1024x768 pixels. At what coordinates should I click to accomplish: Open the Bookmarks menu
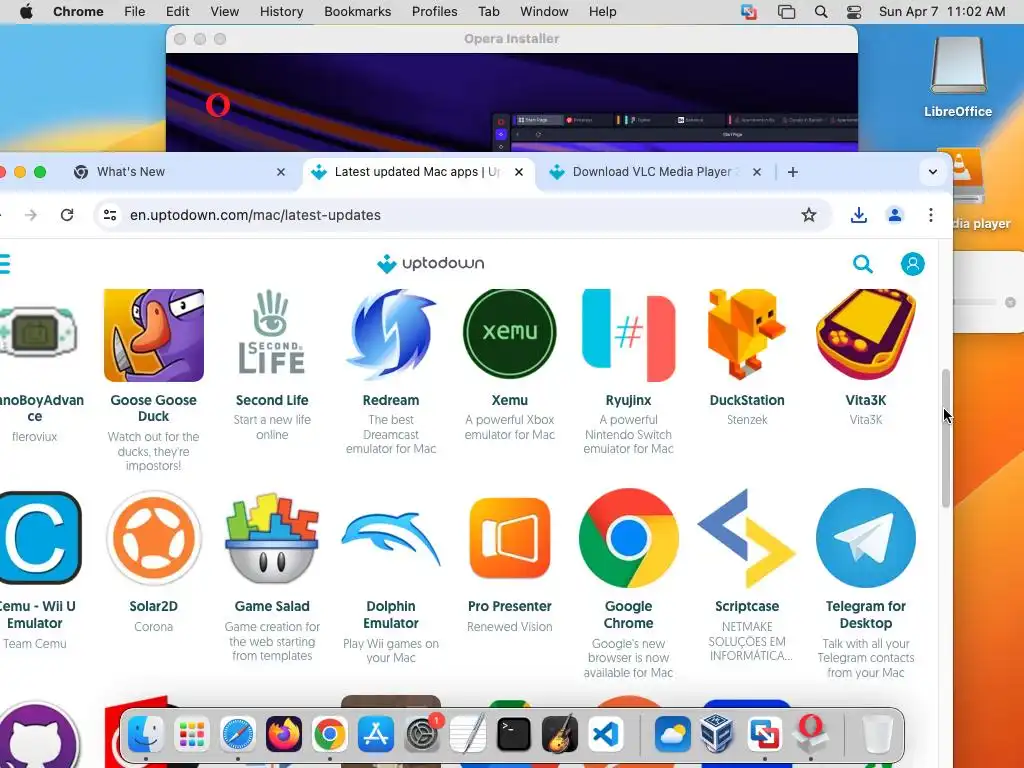coord(357,12)
